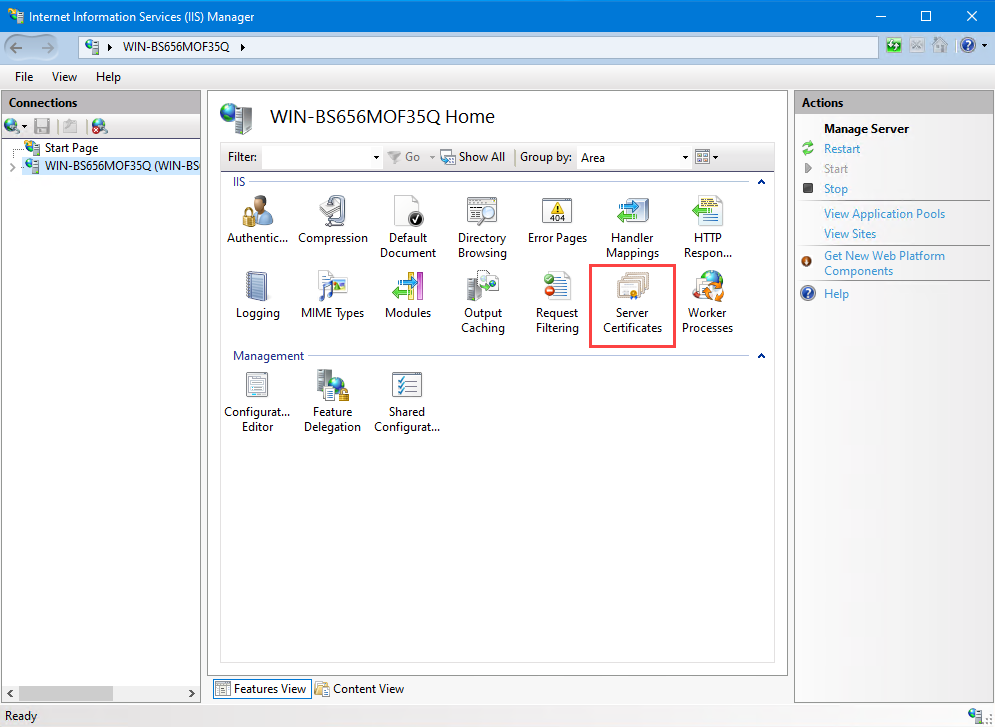Open the Group by Area dropdown

pyautogui.click(x=685, y=157)
